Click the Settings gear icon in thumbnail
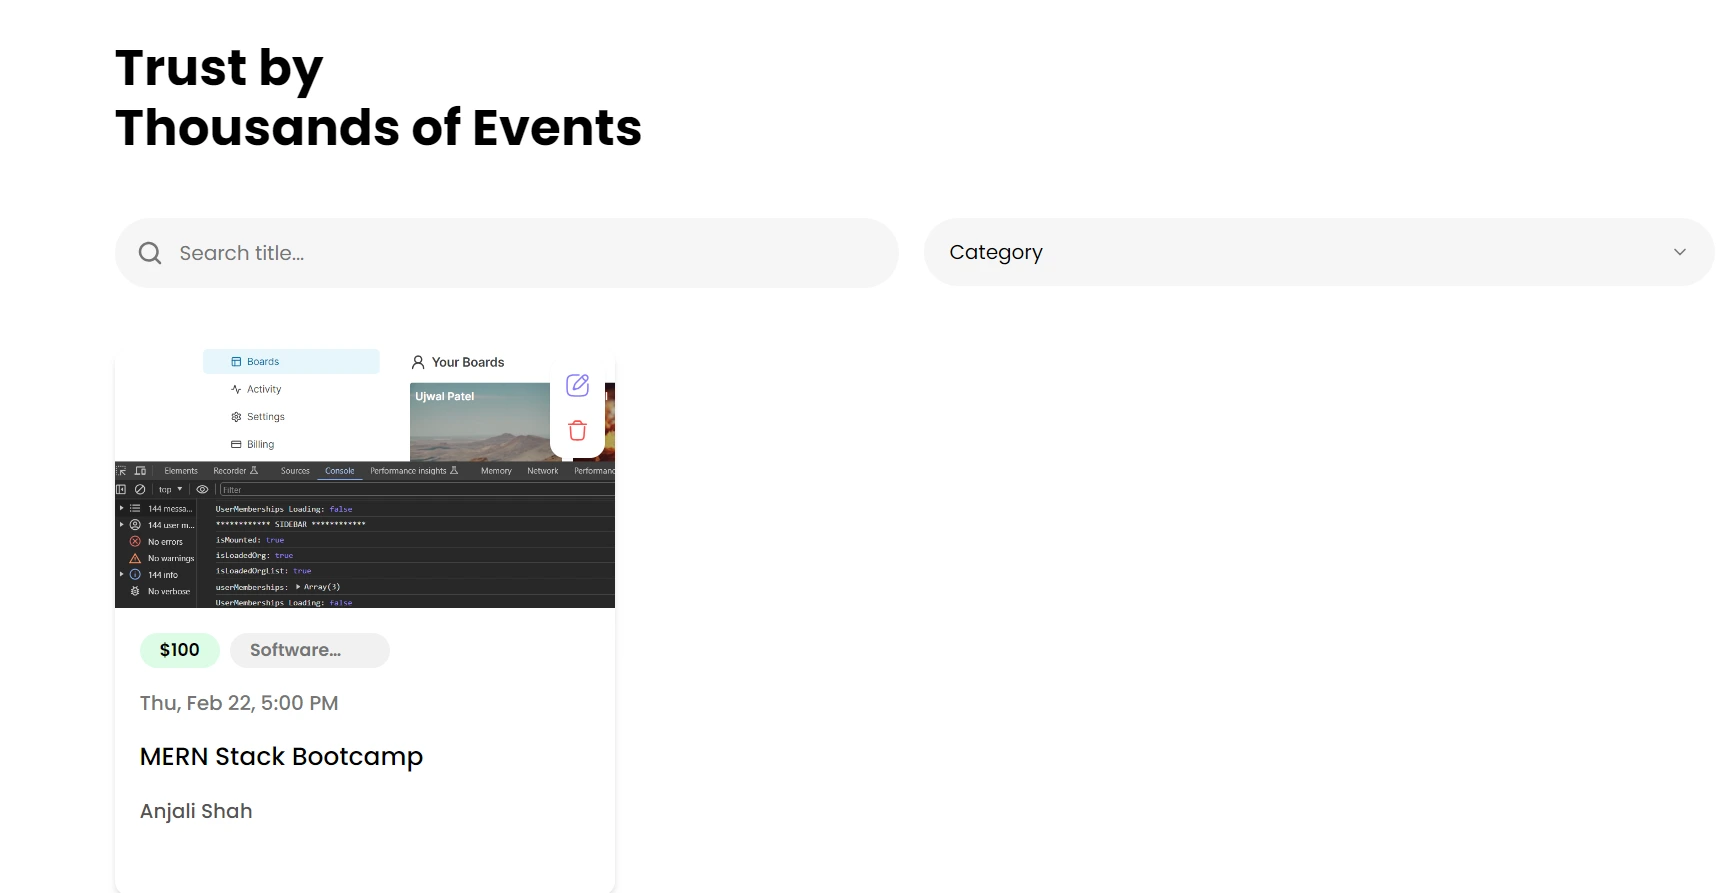 (236, 417)
